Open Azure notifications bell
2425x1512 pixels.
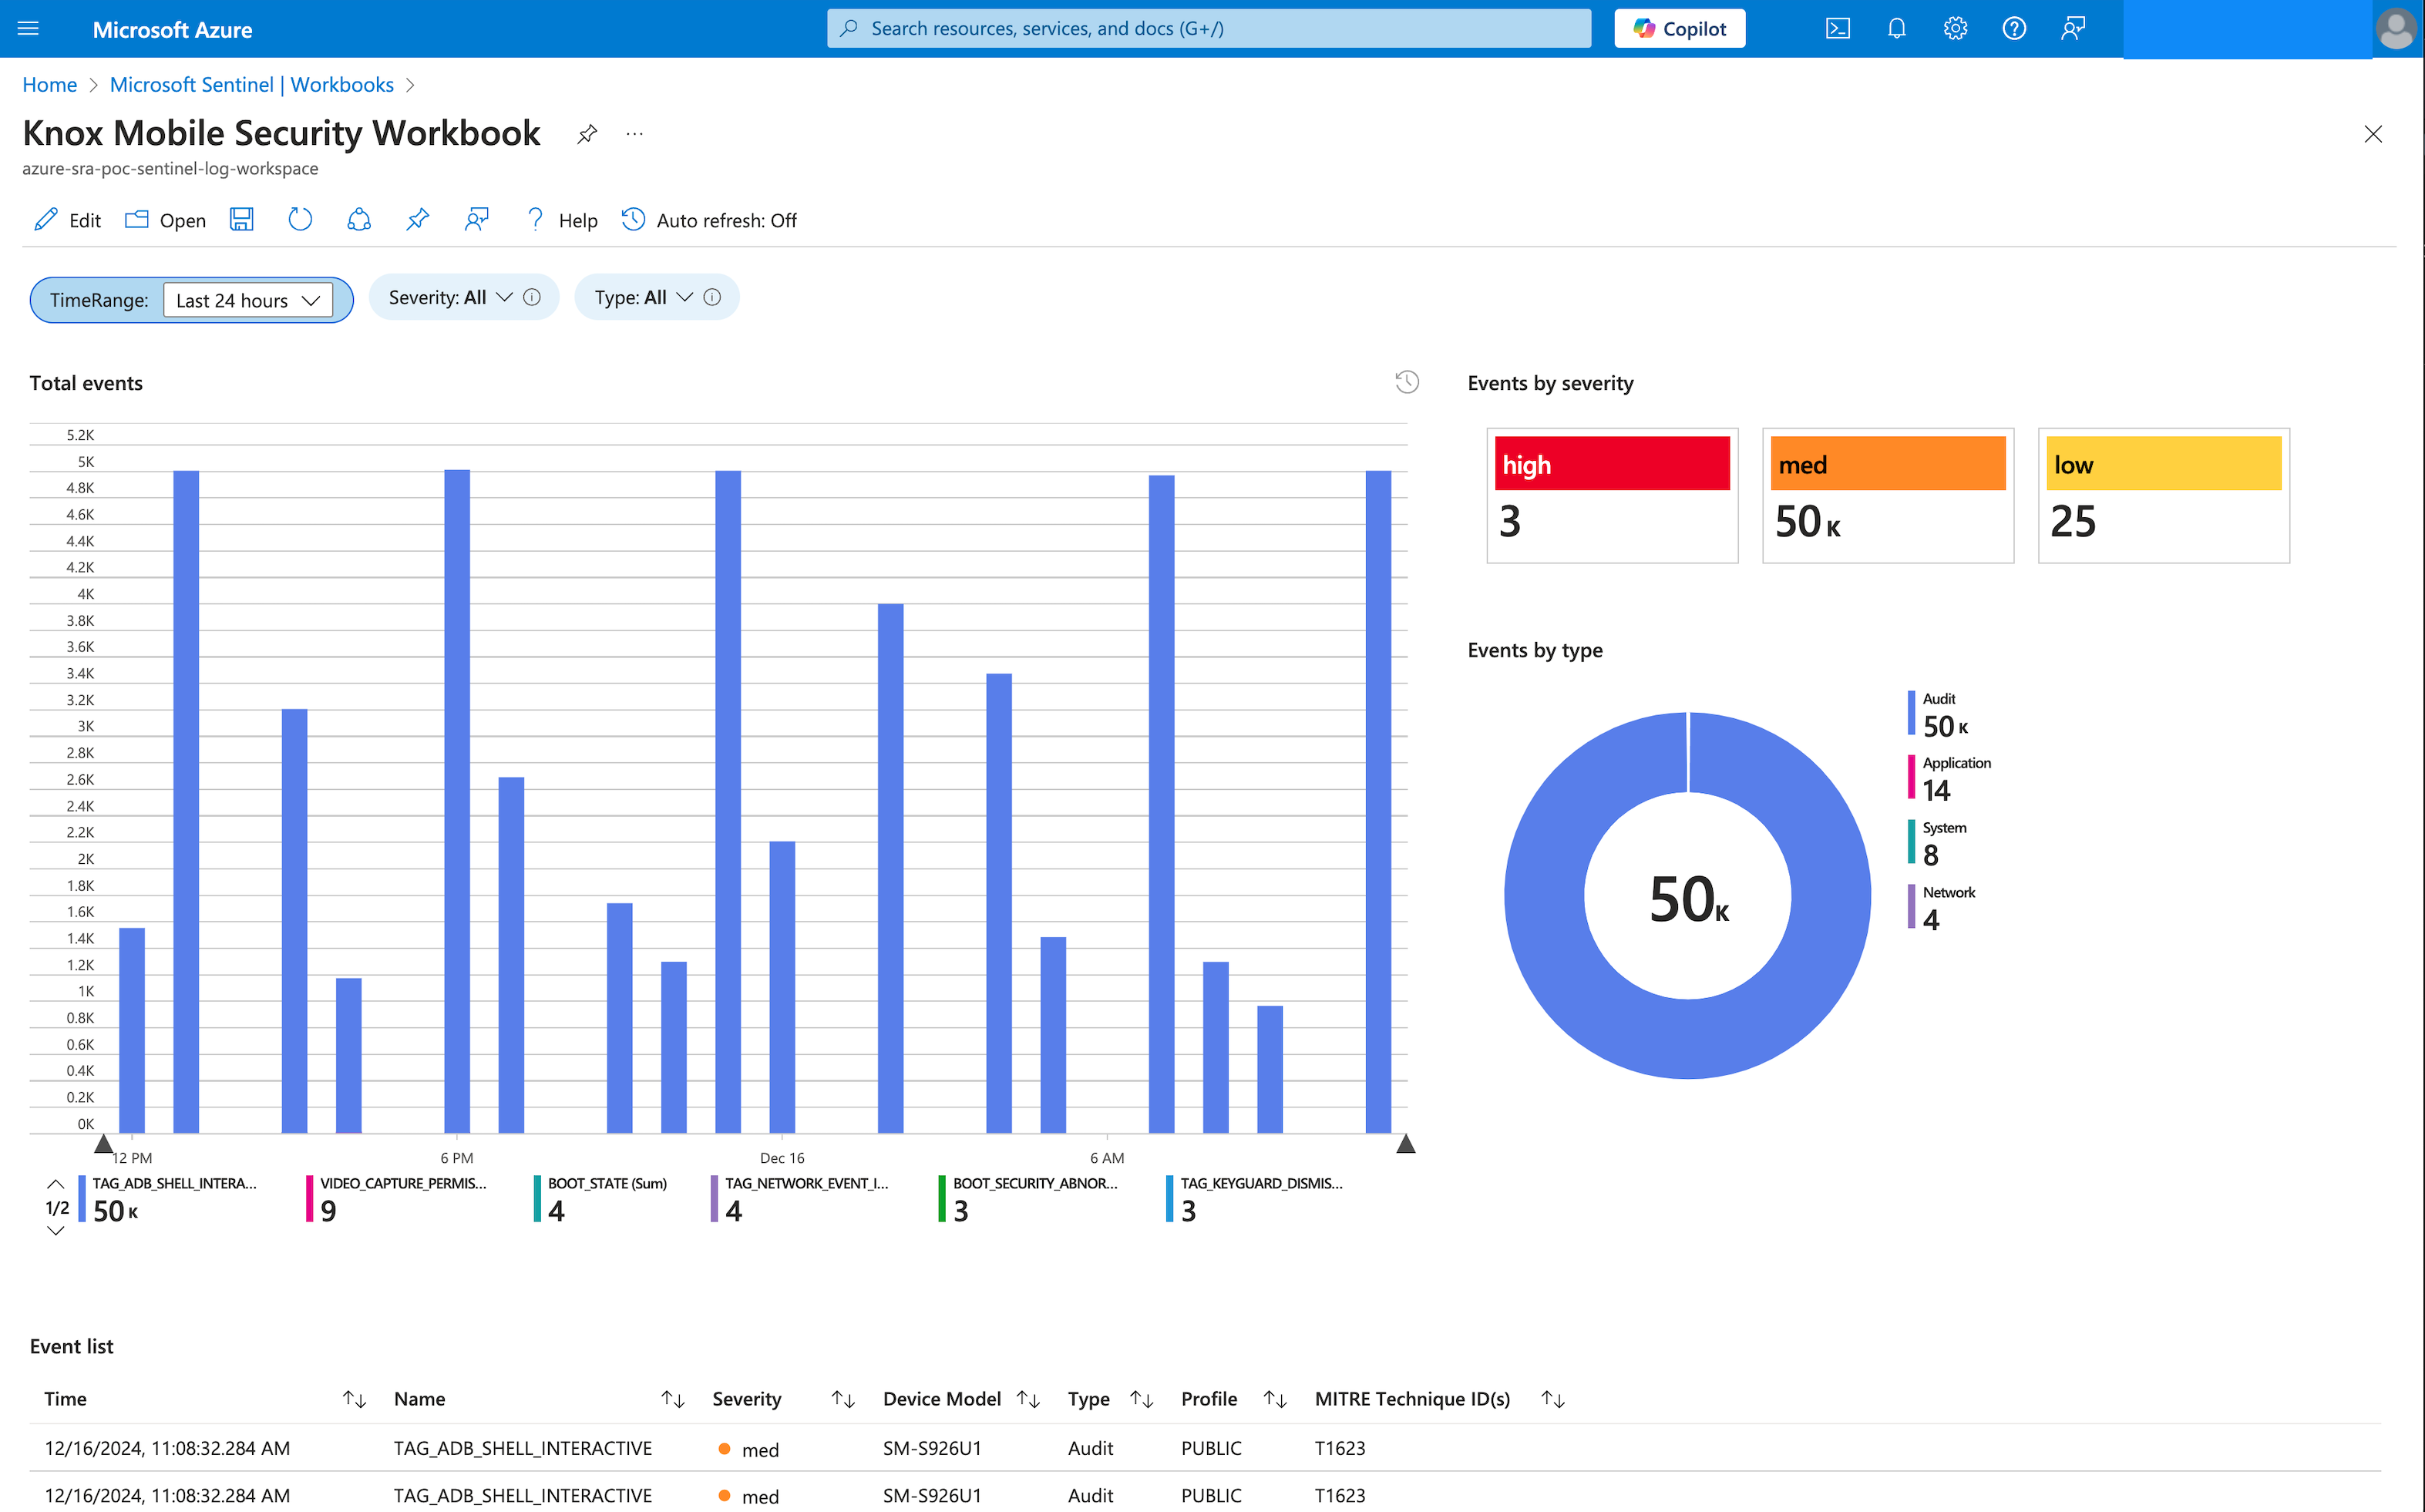click(x=1896, y=28)
